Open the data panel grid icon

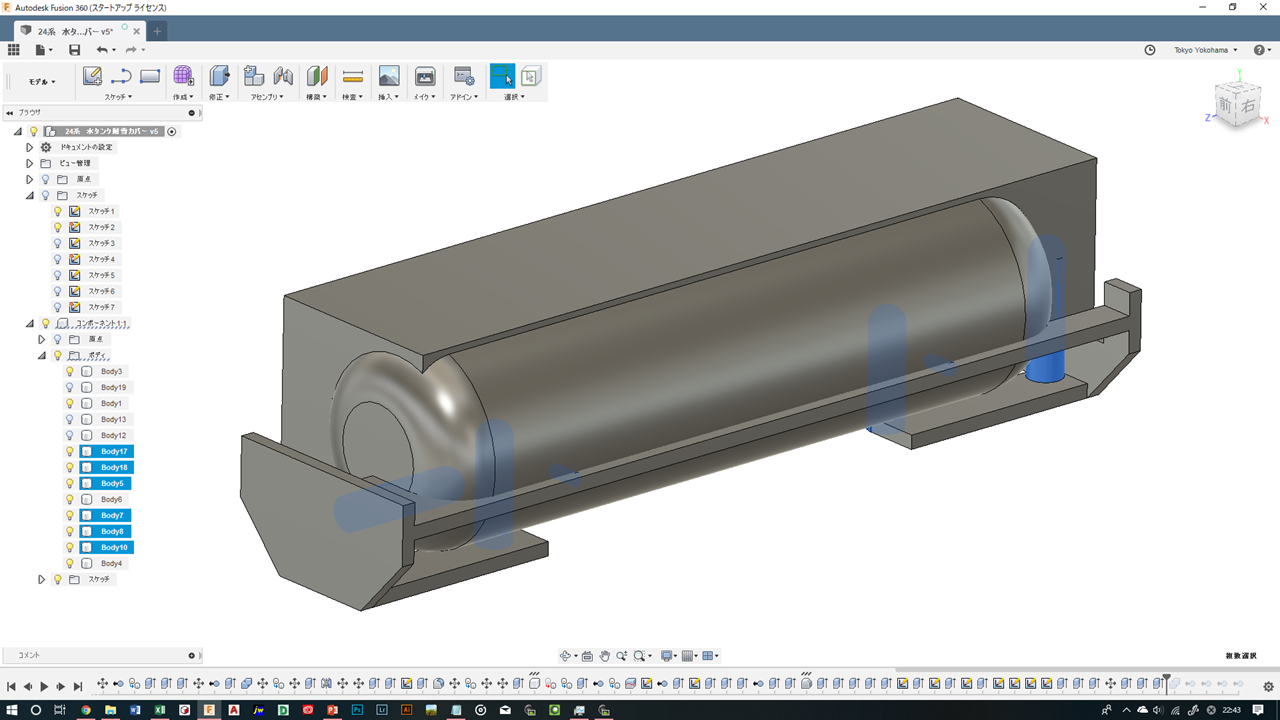14,50
